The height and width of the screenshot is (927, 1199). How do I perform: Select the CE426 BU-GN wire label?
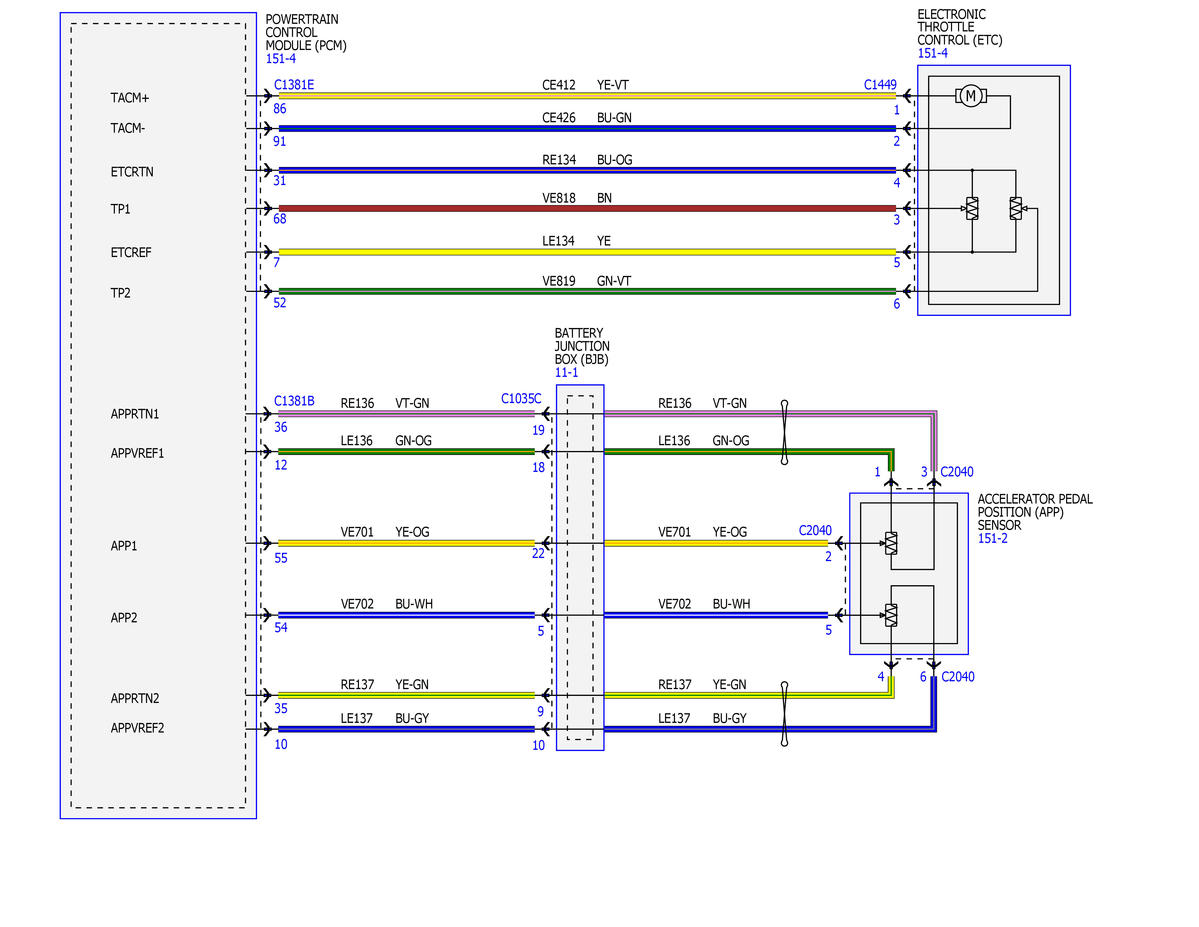(587, 118)
